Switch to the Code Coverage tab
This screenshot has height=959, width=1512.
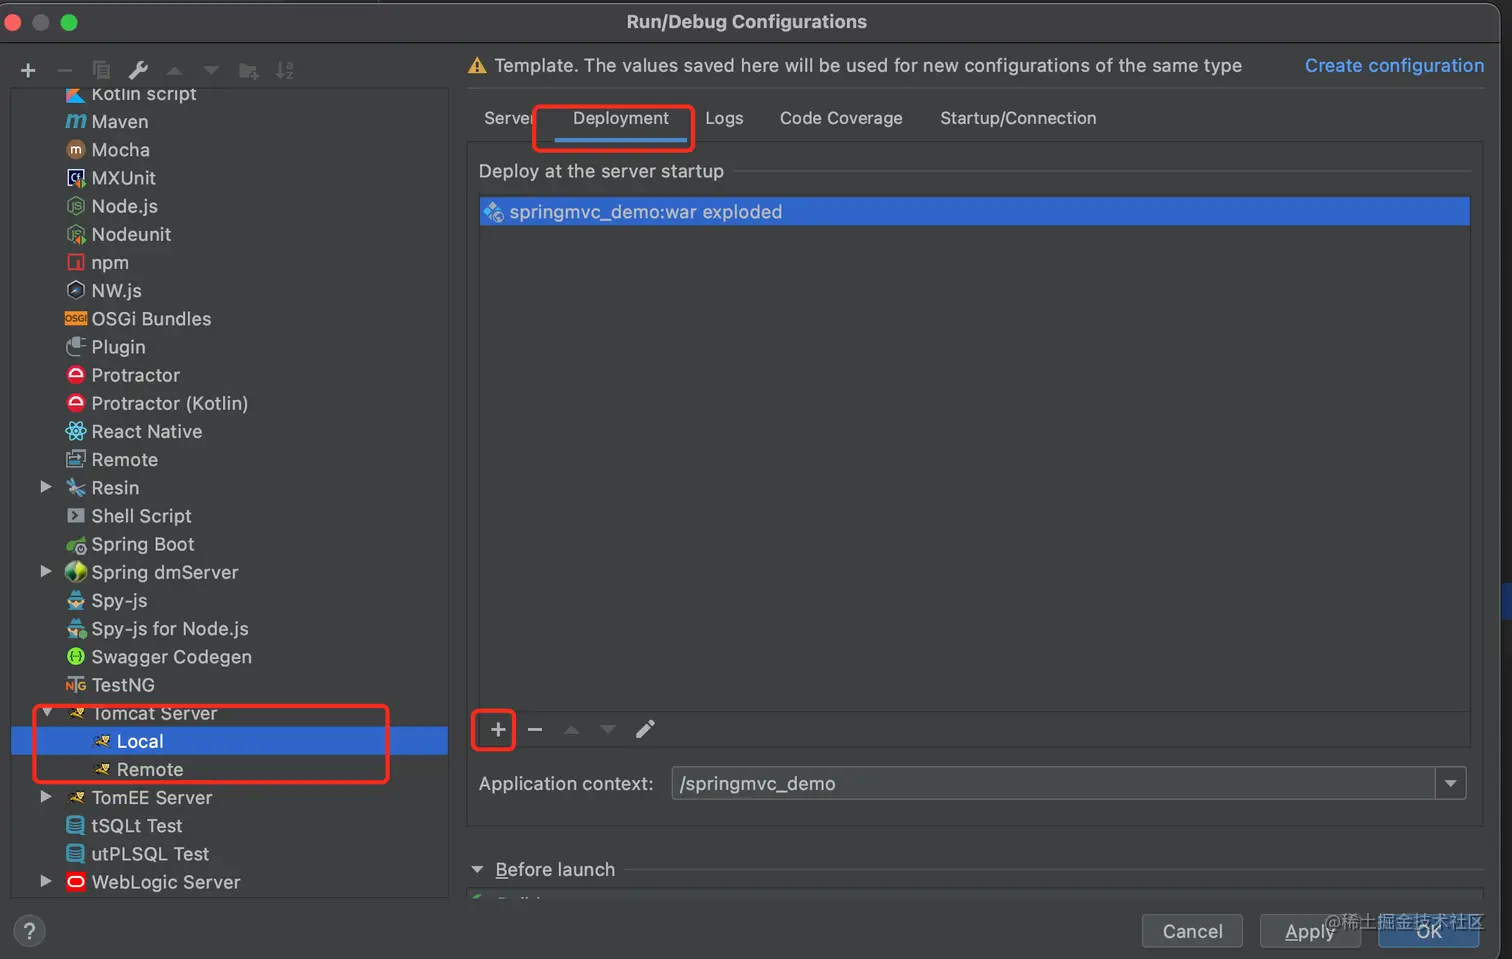pos(841,118)
